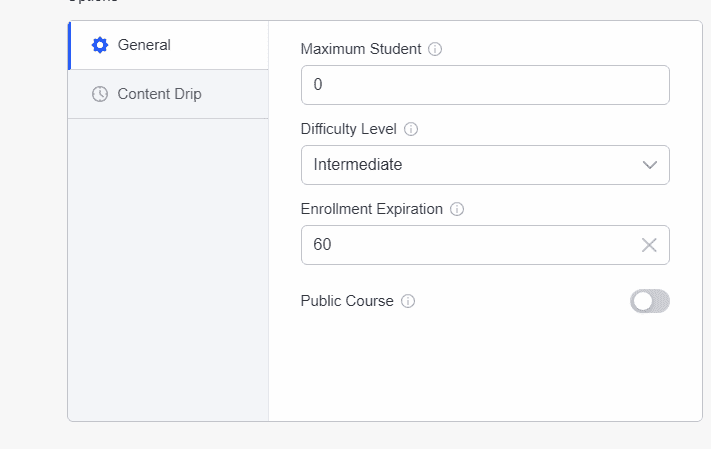Image resolution: width=711 pixels, height=449 pixels.
Task: Click the Public Course info icon
Action: 408,301
